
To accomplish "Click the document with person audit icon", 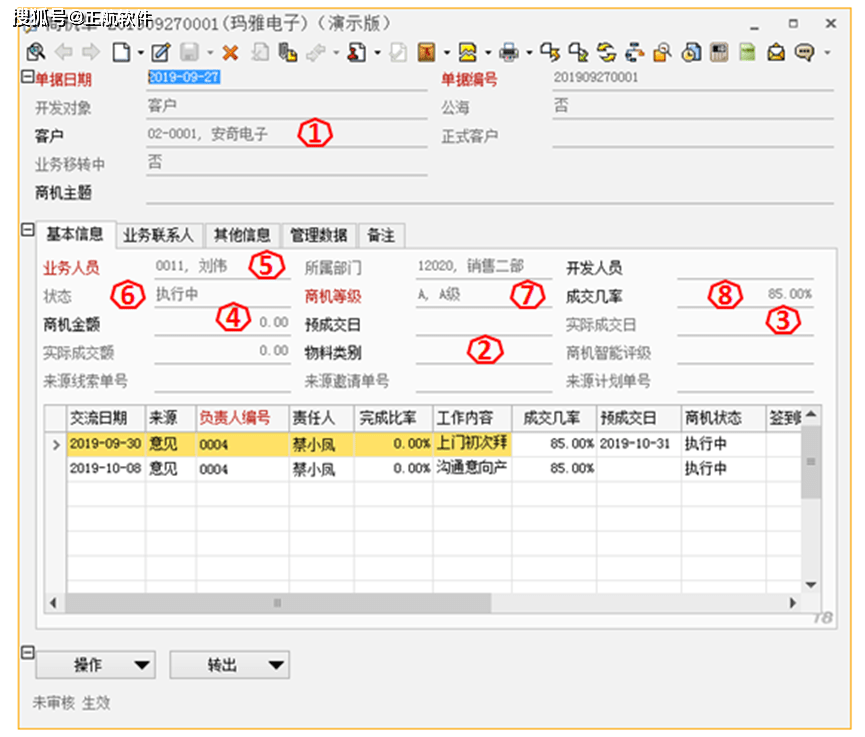I will point(356,52).
